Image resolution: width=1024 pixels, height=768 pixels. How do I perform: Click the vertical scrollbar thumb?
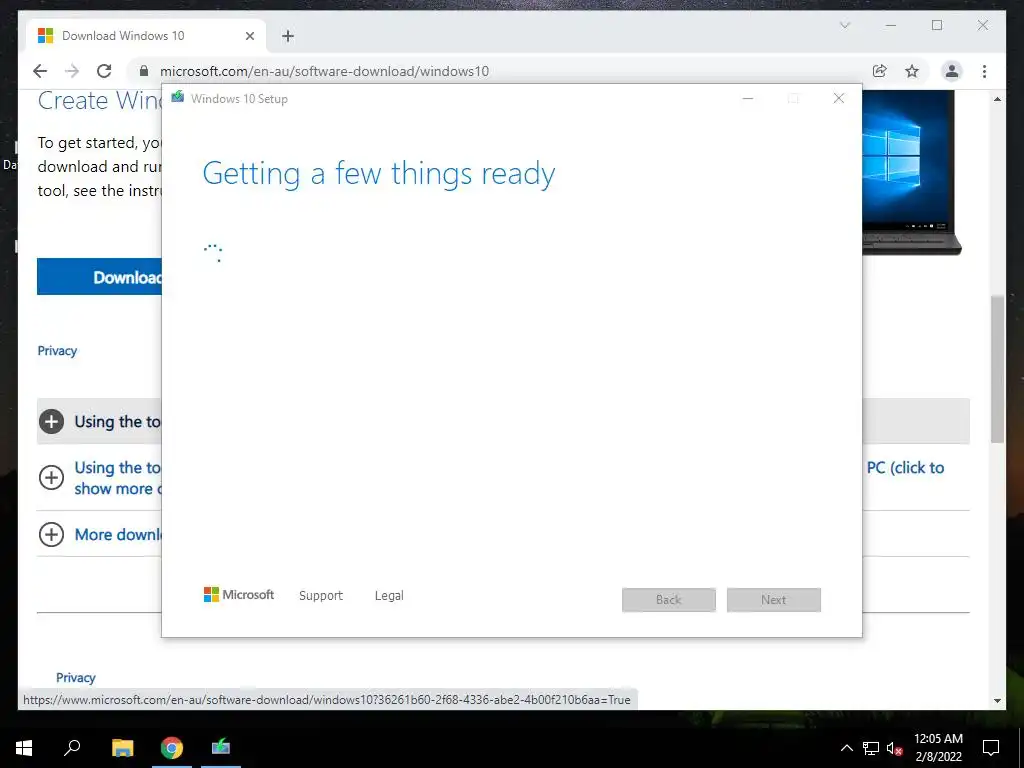click(997, 369)
